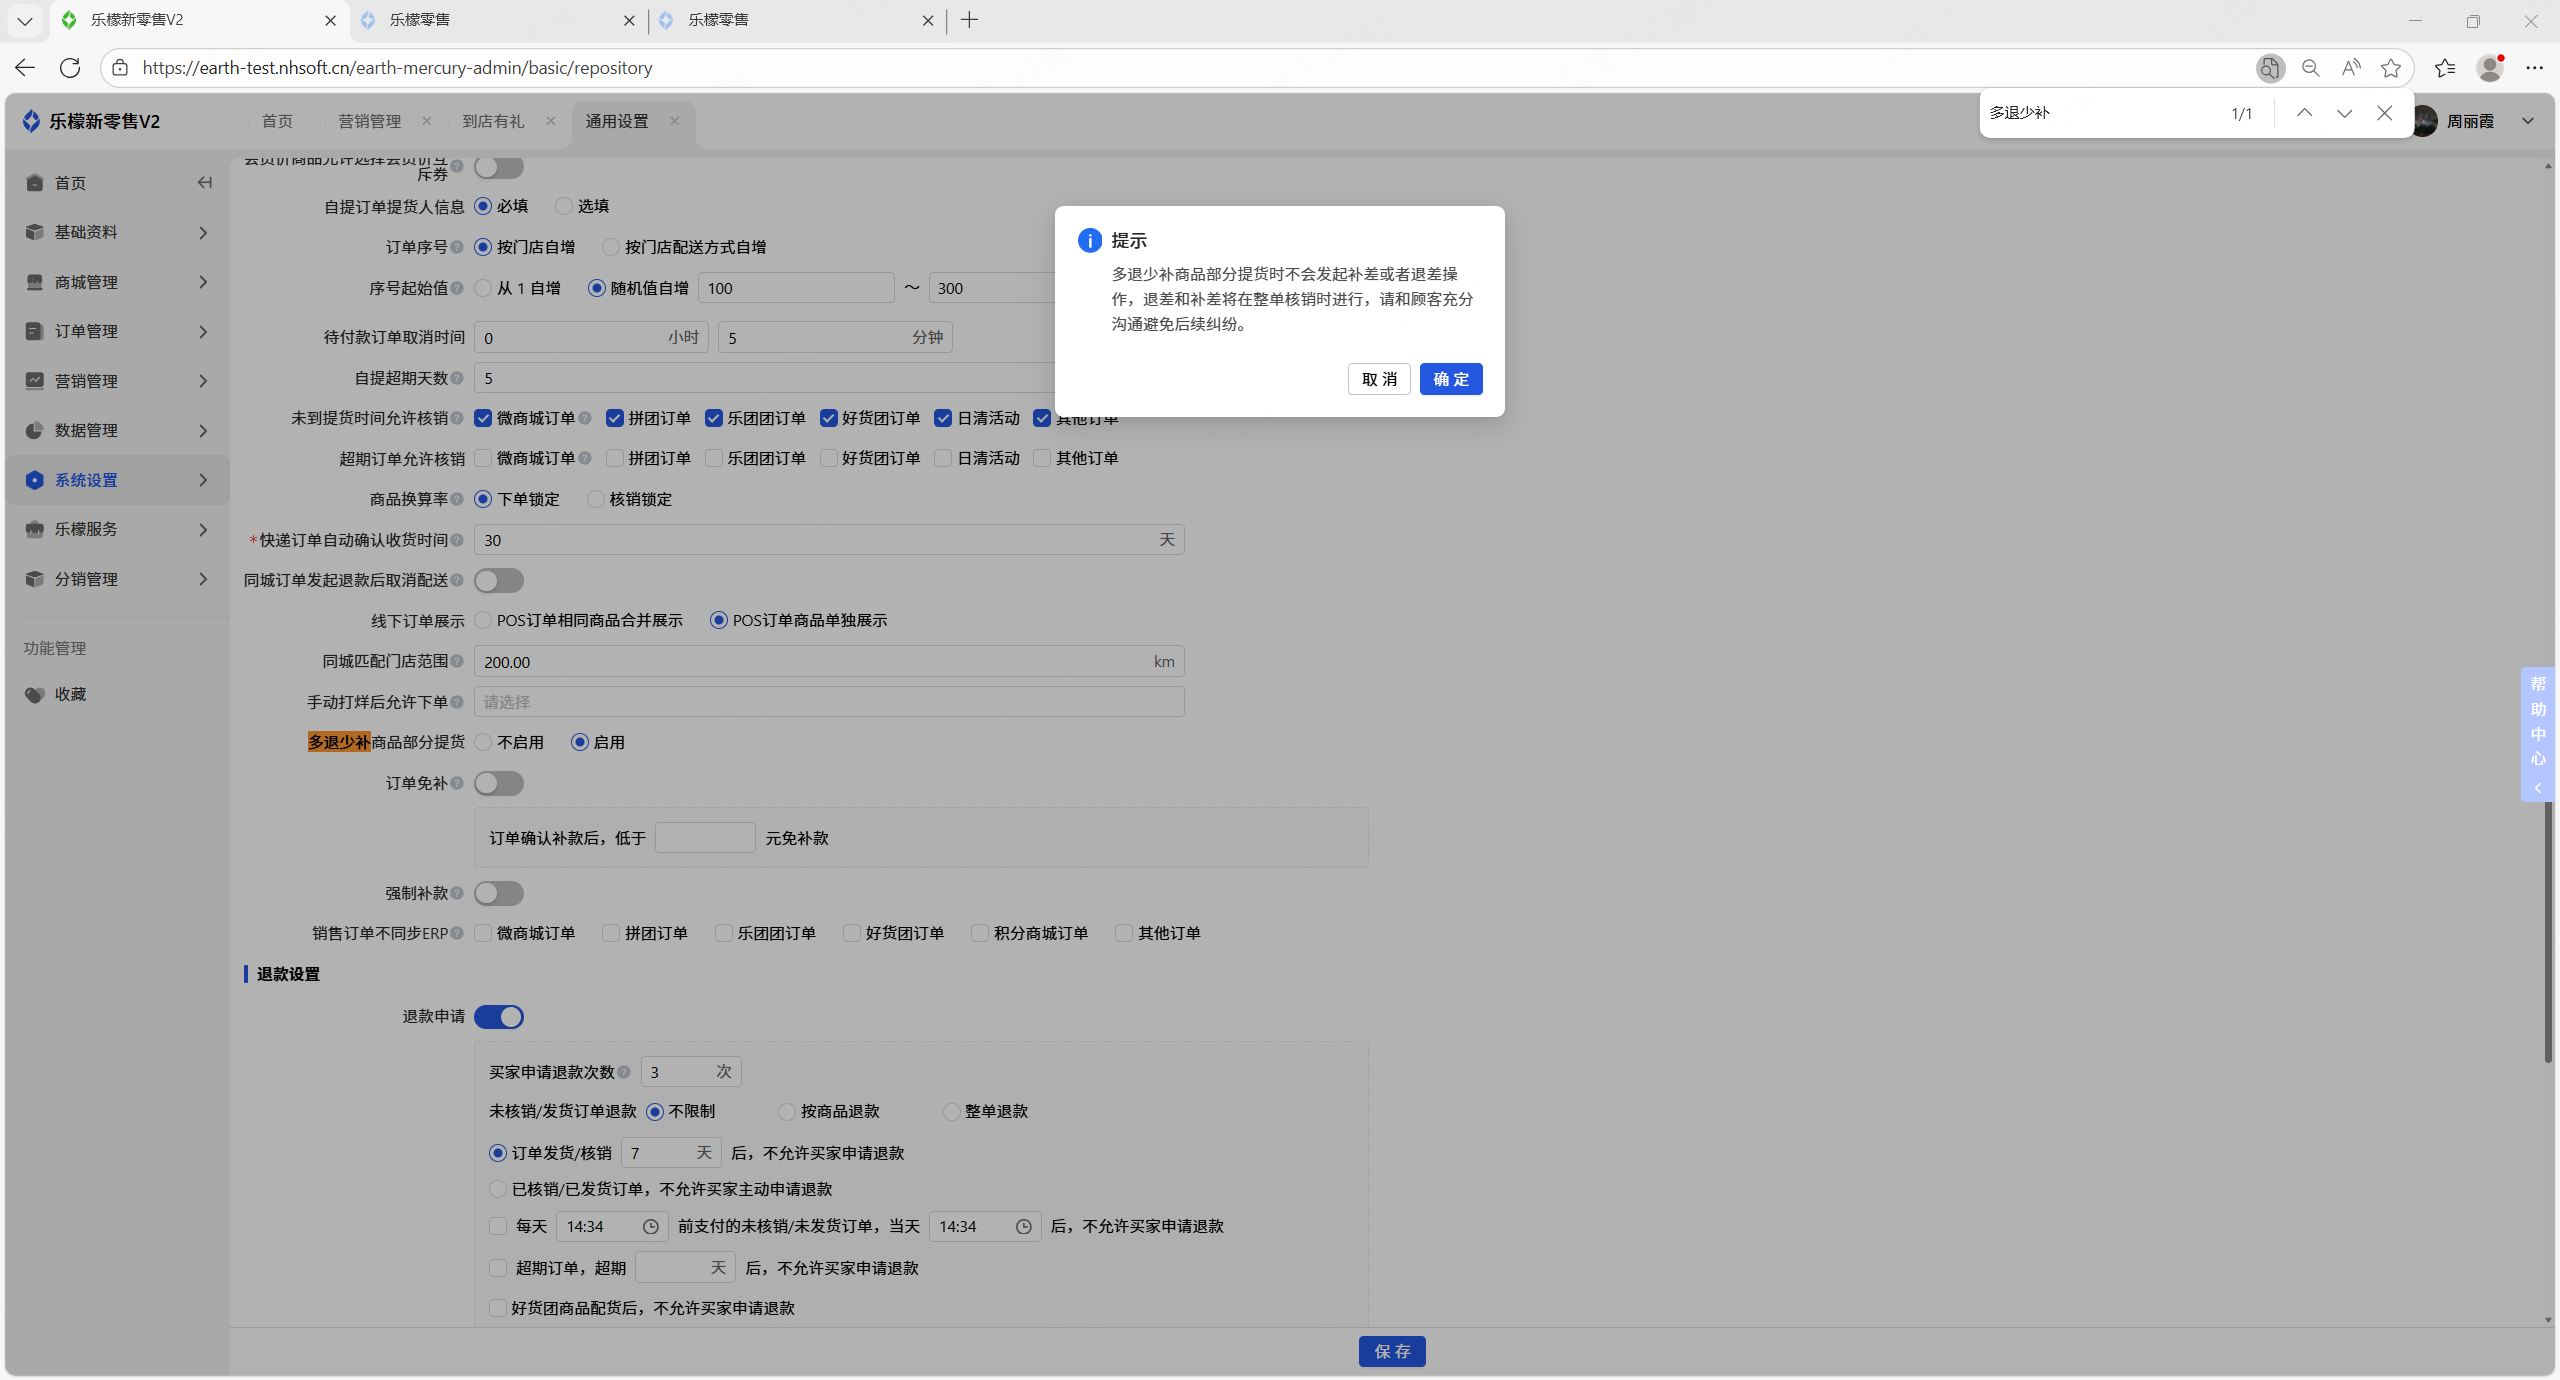Turn off the 退款申请 switch
Image resolution: width=2560 pixels, height=1380 pixels.
(x=499, y=1016)
